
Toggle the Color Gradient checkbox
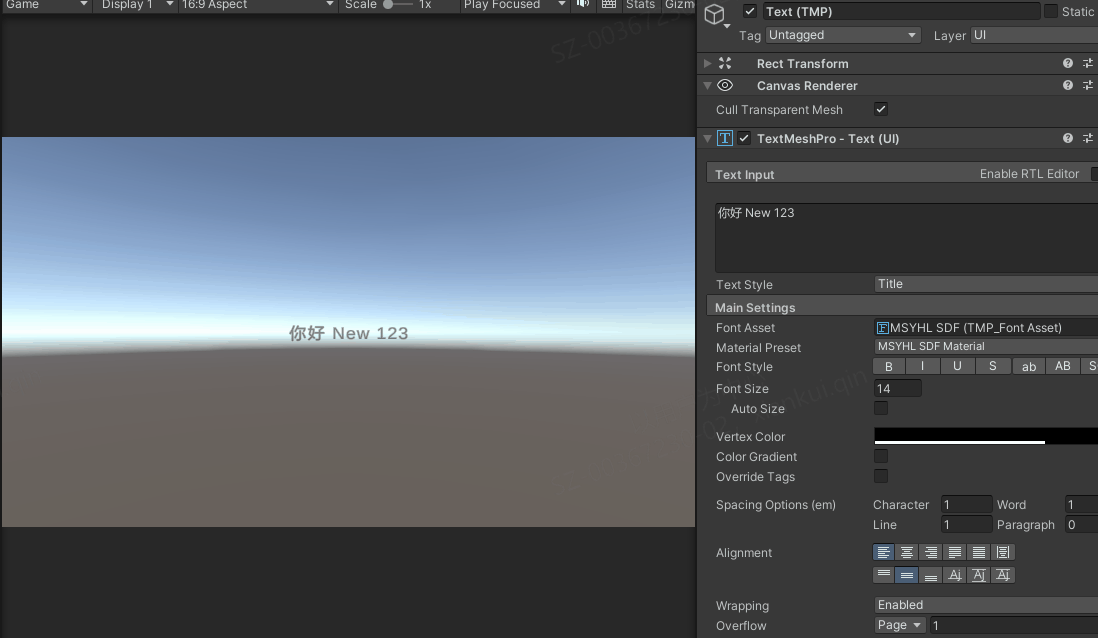[x=881, y=456]
